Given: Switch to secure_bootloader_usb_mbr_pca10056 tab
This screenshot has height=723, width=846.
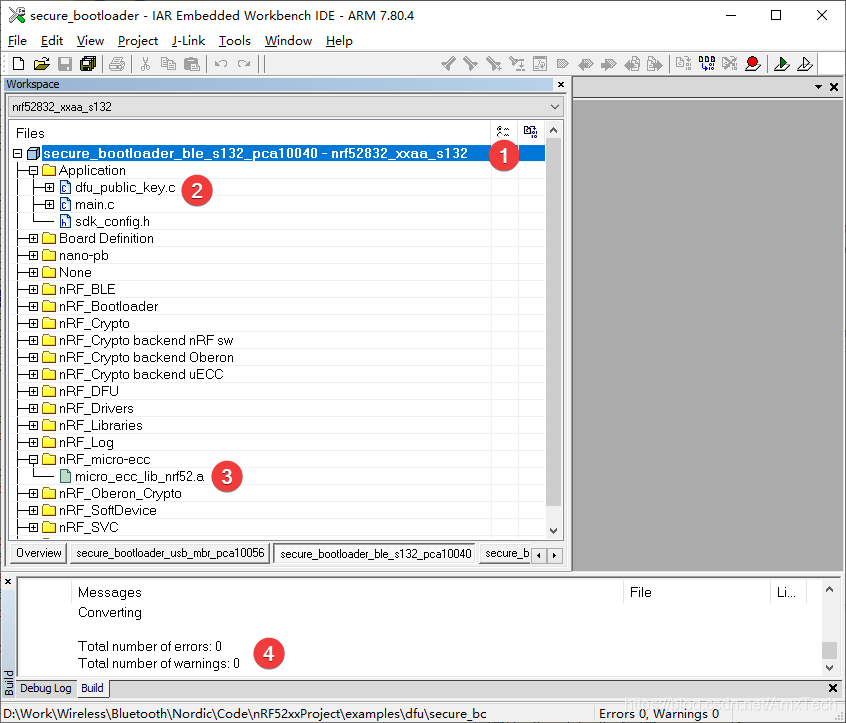Looking at the screenshot, I should (x=170, y=553).
